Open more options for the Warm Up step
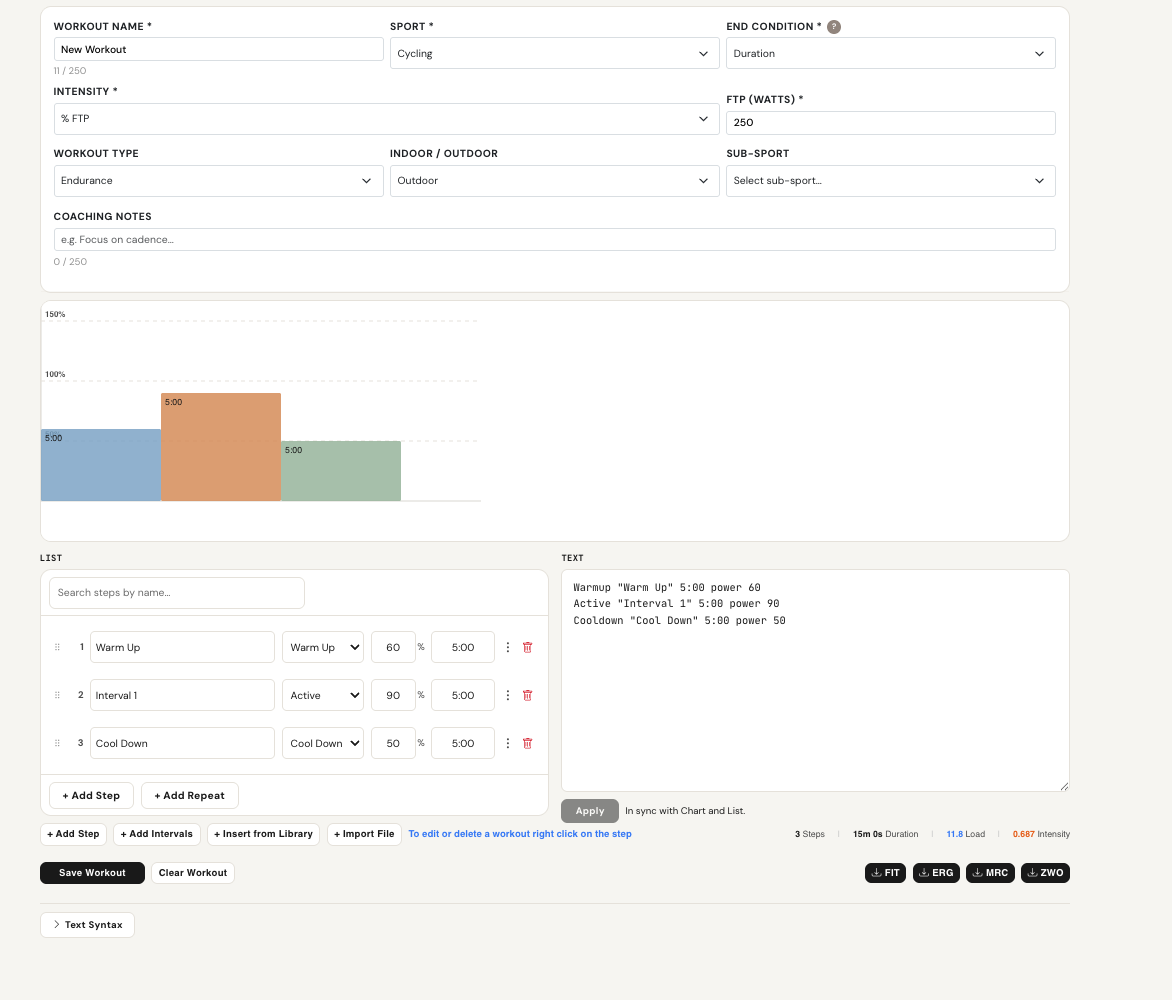The image size is (1172, 1000). [x=508, y=647]
